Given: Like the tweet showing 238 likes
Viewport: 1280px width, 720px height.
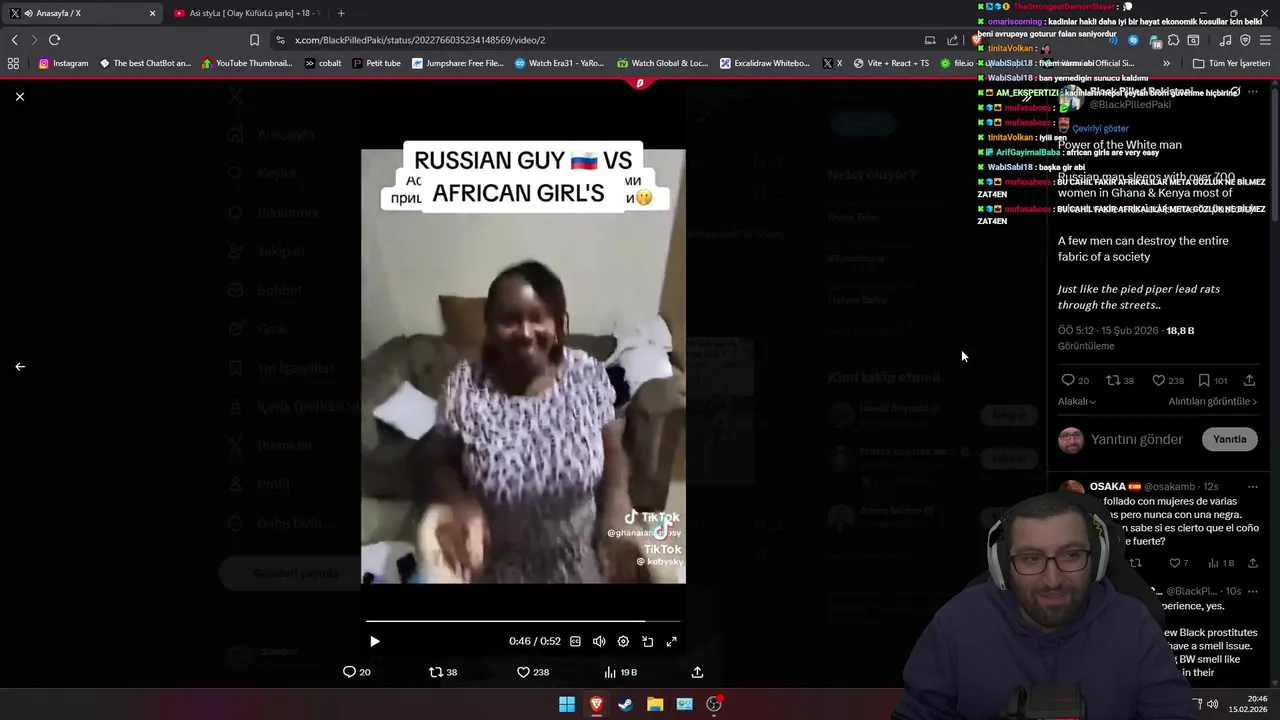Looking at the screenshot, I should click(1167, 381).
